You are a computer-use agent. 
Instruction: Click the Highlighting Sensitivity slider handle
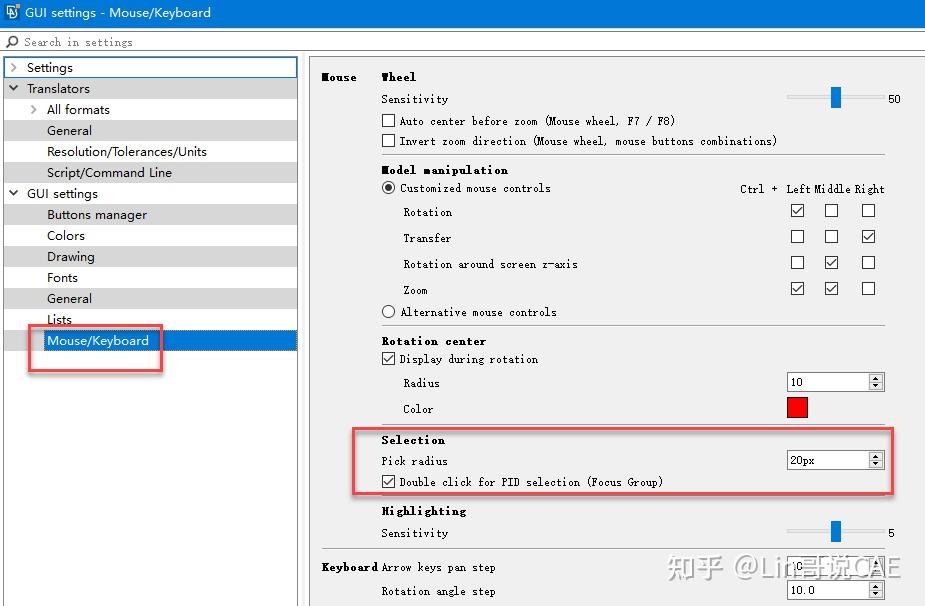836,531
